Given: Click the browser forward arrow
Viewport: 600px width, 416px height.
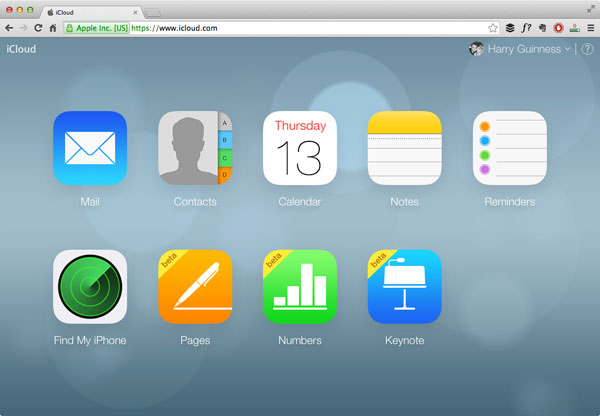Looking at the screenshot, I should click(23, 28).
